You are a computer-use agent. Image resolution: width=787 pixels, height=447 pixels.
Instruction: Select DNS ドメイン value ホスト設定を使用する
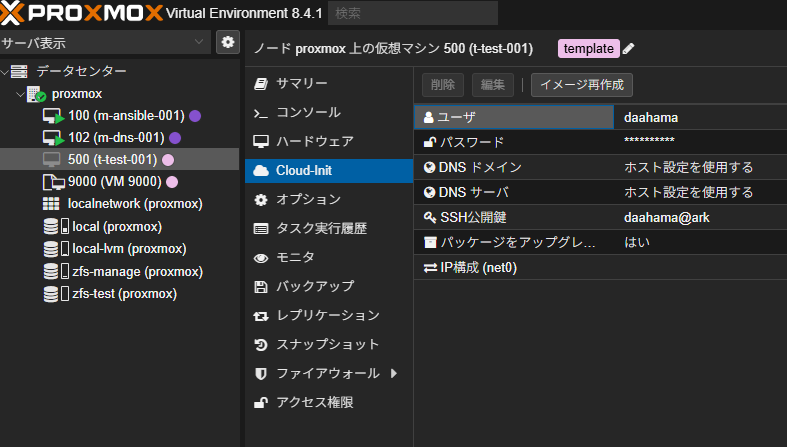689,167
